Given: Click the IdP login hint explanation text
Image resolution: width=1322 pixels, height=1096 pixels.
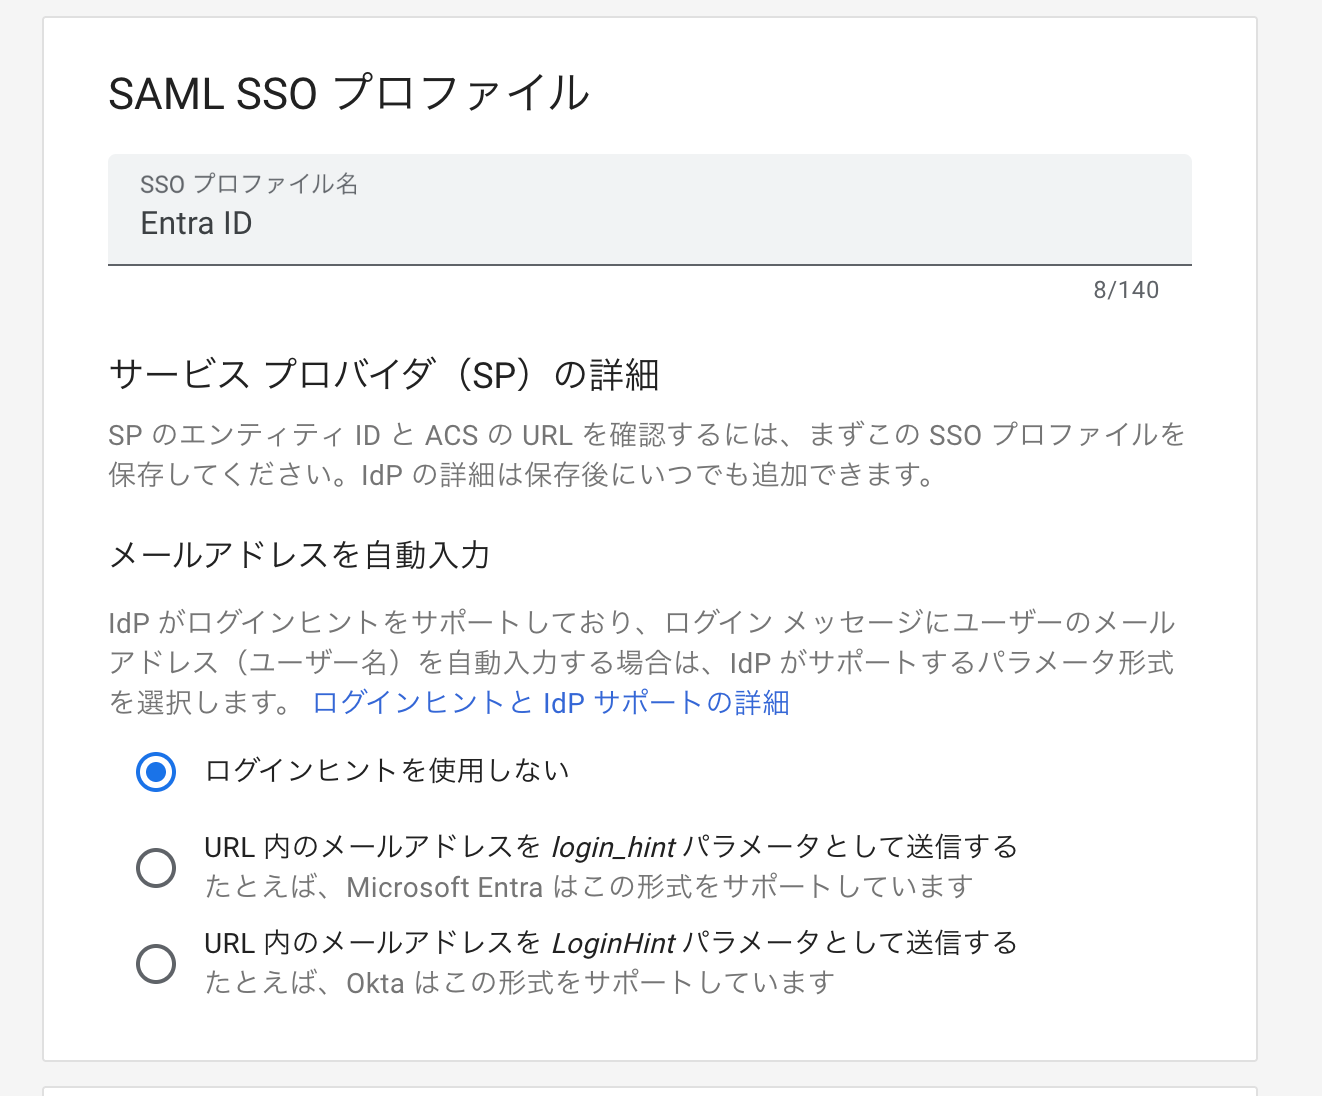Looking at the screenshot, I should [x=640, y=662].
